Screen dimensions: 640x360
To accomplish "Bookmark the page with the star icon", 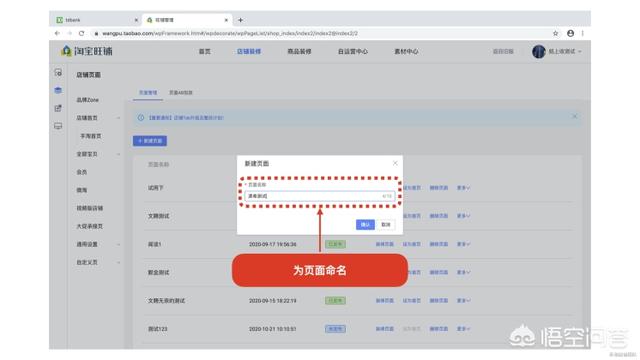I will 556,33.
